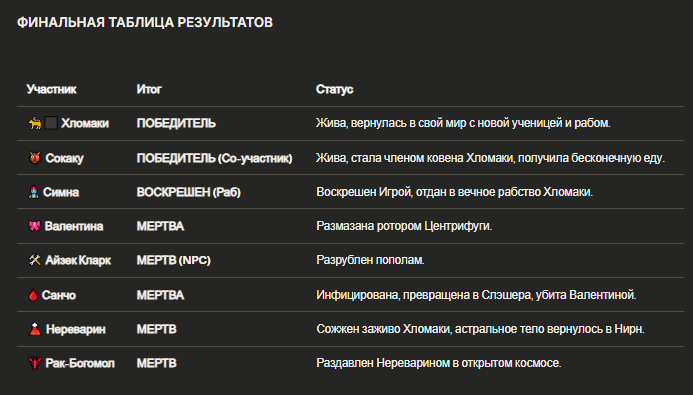693x395 pixels.
Task: Click the crossed tools icon by Айзек Кларк
Action: 35,260
